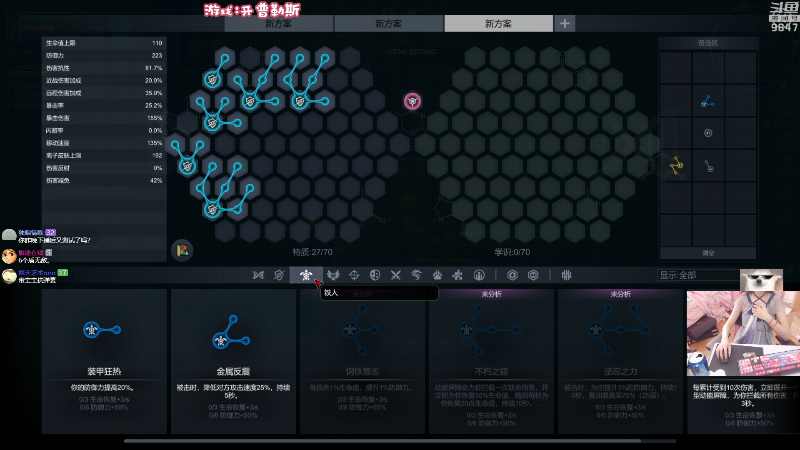Select the second hexagon filter icon
The width and height of the screenshot is (800, 450).
click(x=533, y=275)
